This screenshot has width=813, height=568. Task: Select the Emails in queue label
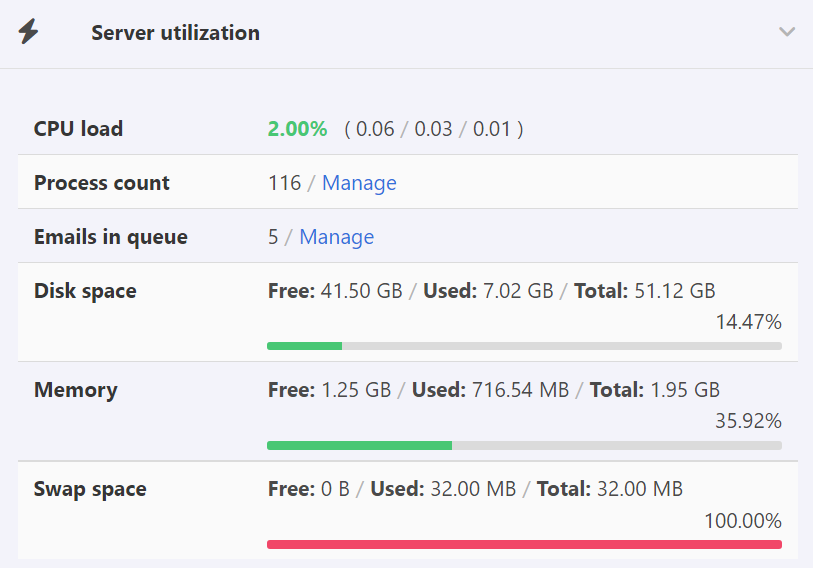tap(111, 237)
